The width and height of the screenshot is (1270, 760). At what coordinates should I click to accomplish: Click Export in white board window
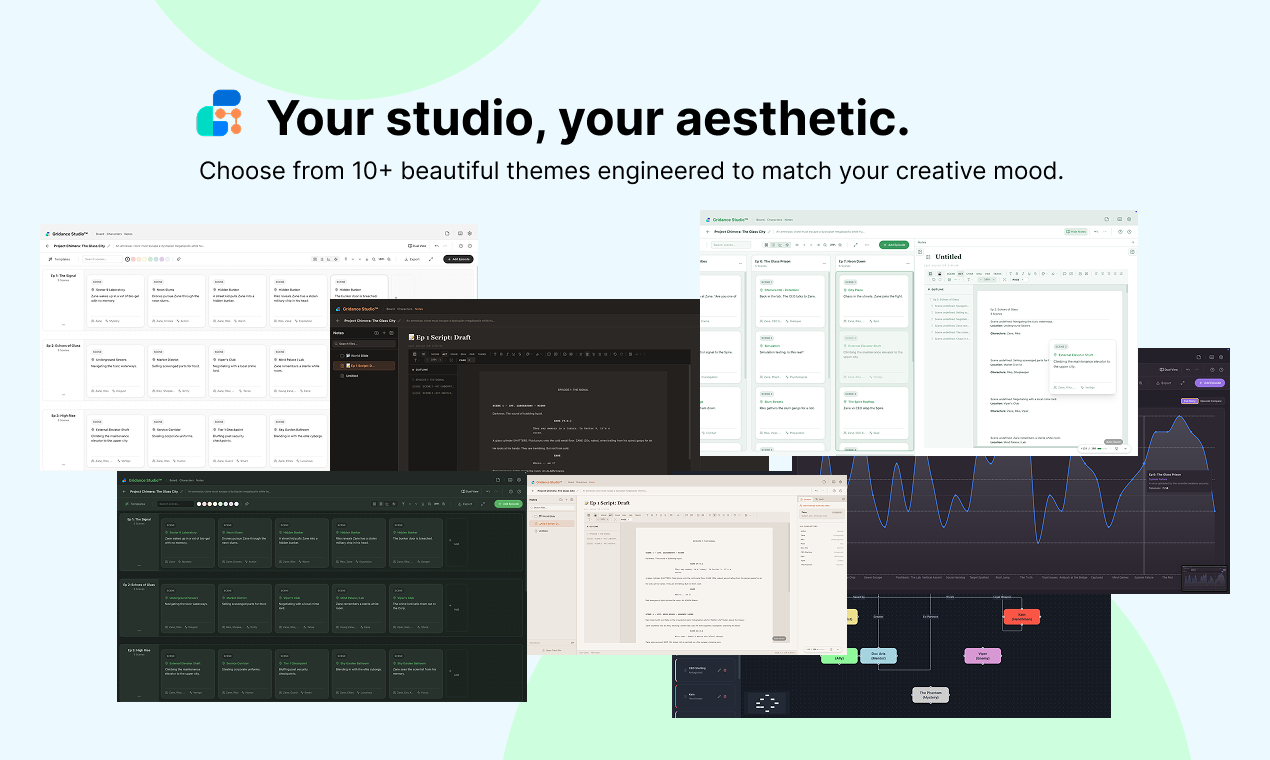pyautogui.click(x=412, y=259)
